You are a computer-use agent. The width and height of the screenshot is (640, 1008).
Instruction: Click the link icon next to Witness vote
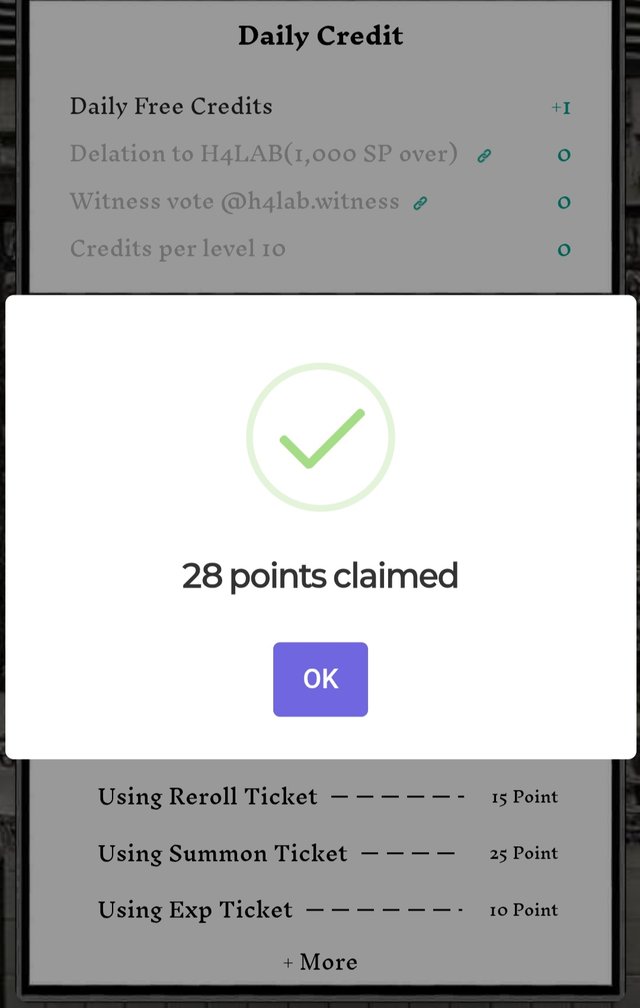click(421, 203)
